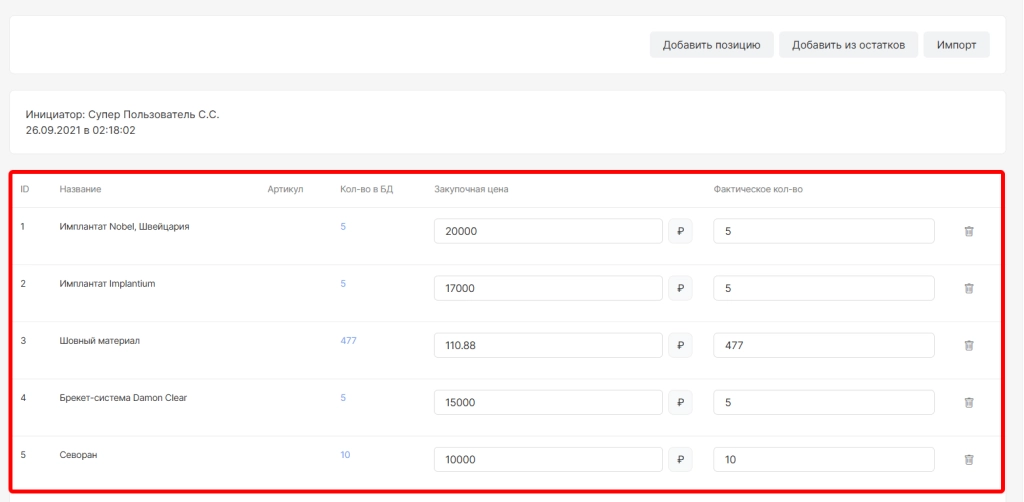Click trash icon for Шовный материал
Image resolution: width=1024 pixels, height=502 pixels.
[968, 345]
